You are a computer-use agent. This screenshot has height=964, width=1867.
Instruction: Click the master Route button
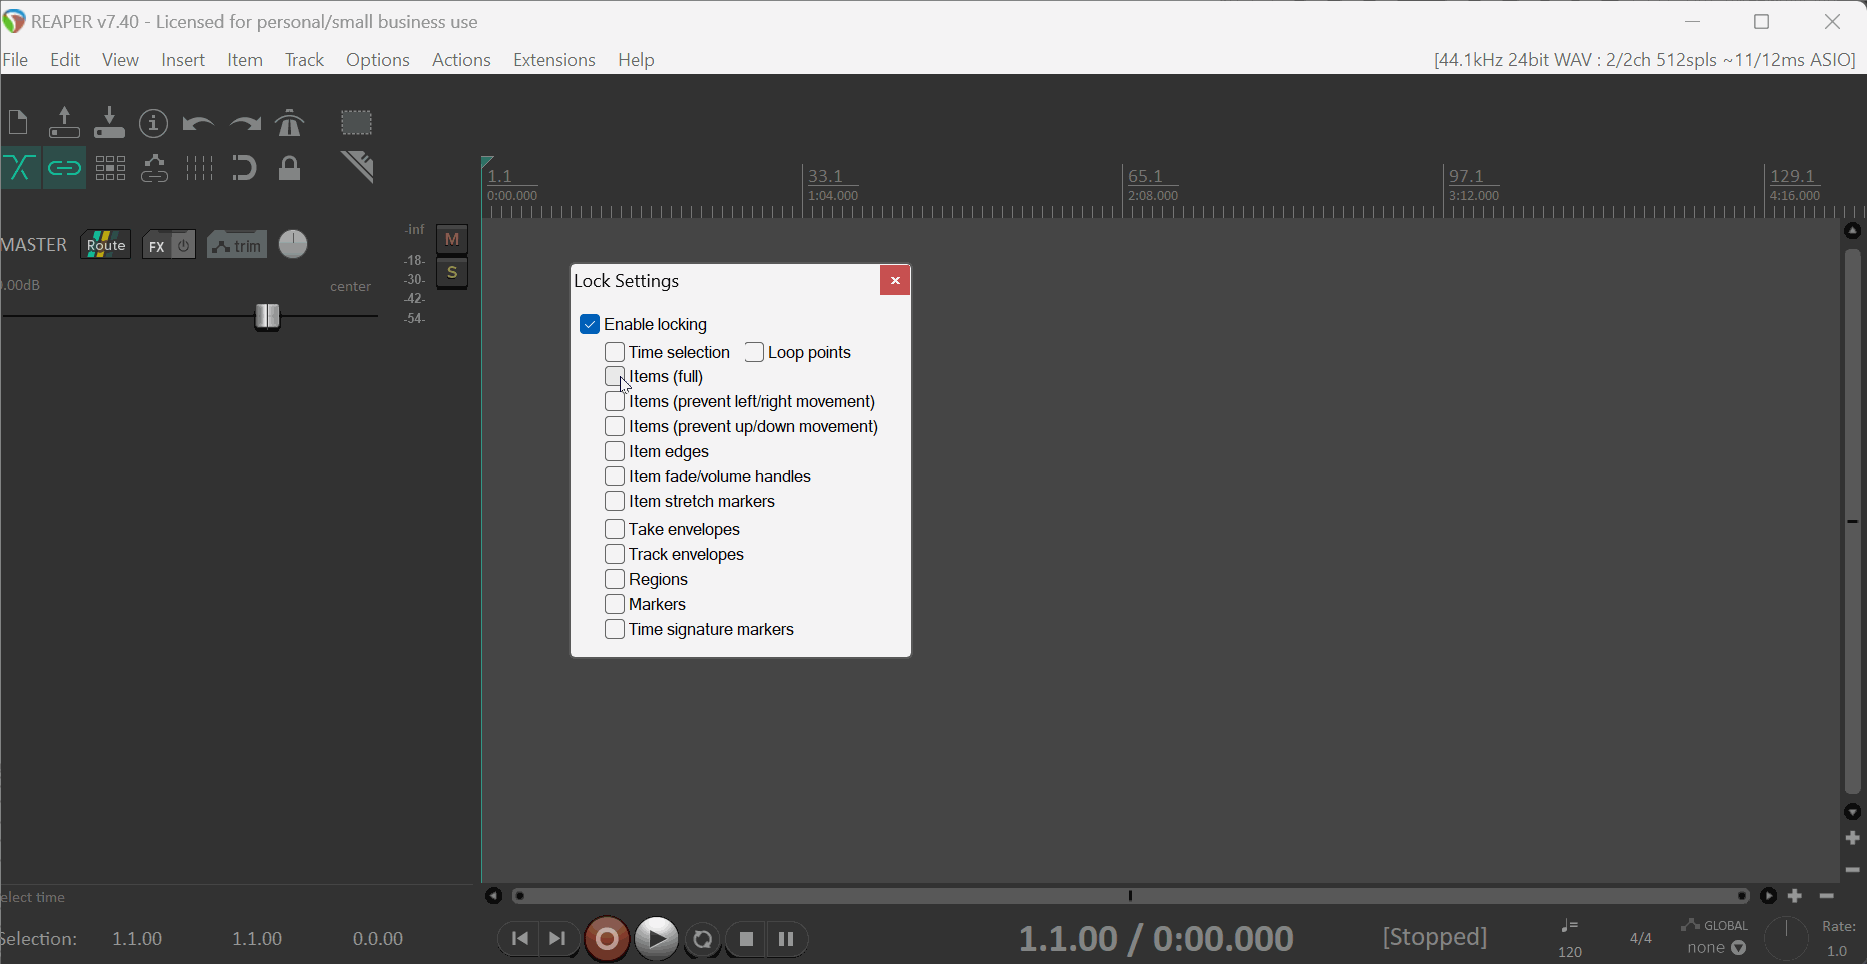click(x=106, y=245)
